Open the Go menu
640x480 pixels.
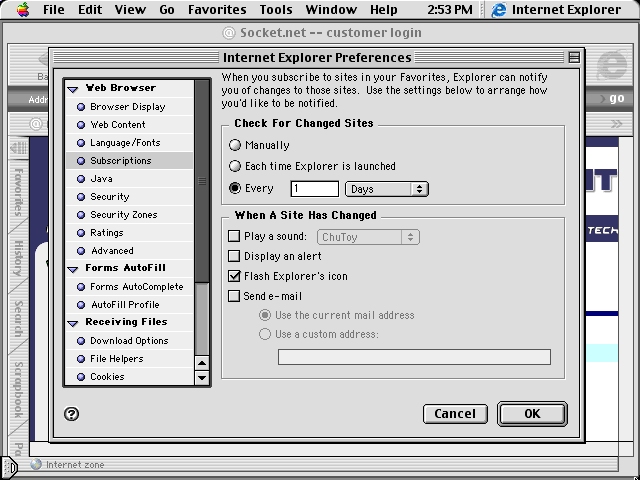point(167,9)
